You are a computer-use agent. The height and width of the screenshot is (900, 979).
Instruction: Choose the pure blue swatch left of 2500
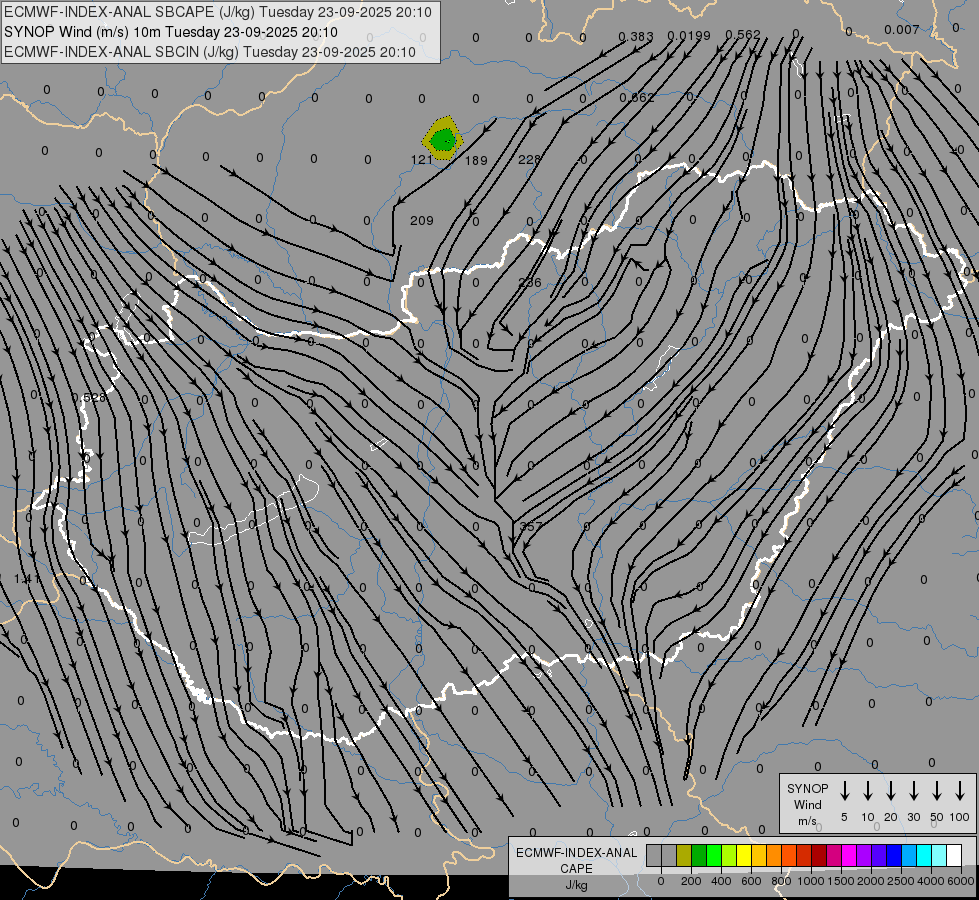tap(894, 855)
